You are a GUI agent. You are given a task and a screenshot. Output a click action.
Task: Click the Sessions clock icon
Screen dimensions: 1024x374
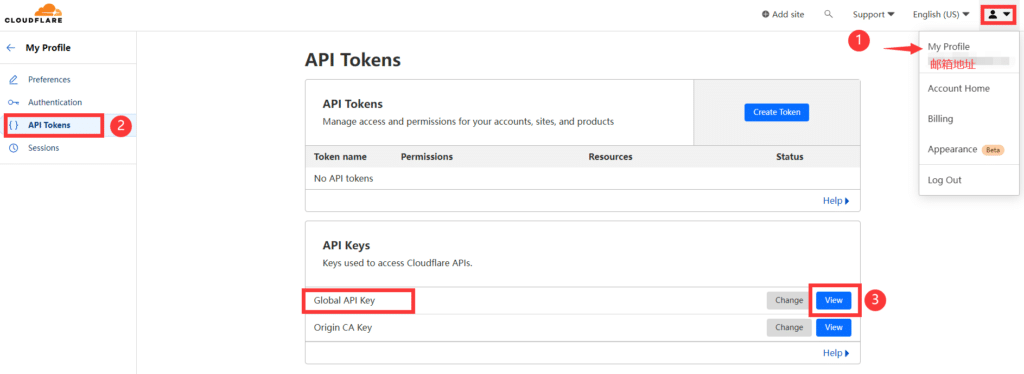point(13,148)
